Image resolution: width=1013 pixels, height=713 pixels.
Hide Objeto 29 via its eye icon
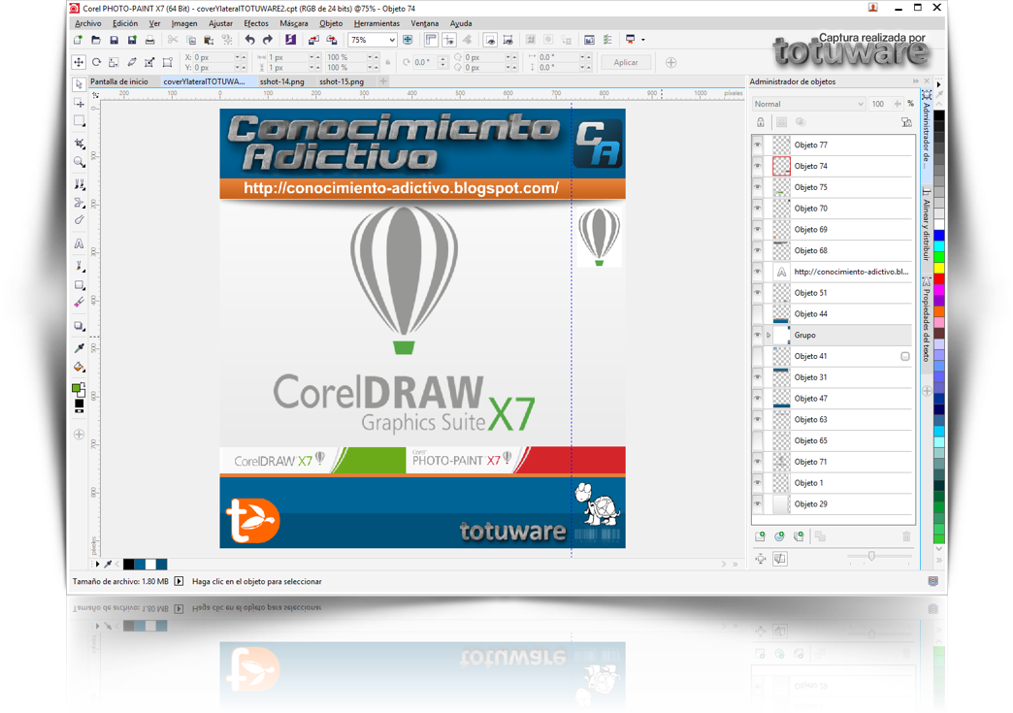[757, 504]
